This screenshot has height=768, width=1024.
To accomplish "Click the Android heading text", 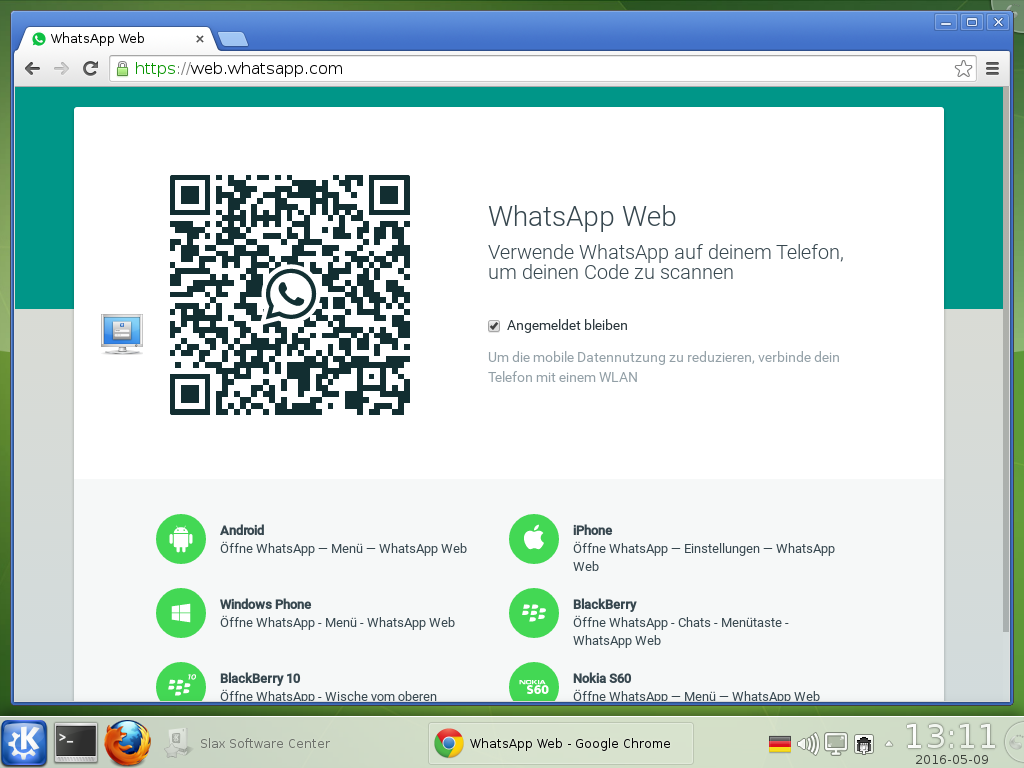I will click(x=242, y=530).
